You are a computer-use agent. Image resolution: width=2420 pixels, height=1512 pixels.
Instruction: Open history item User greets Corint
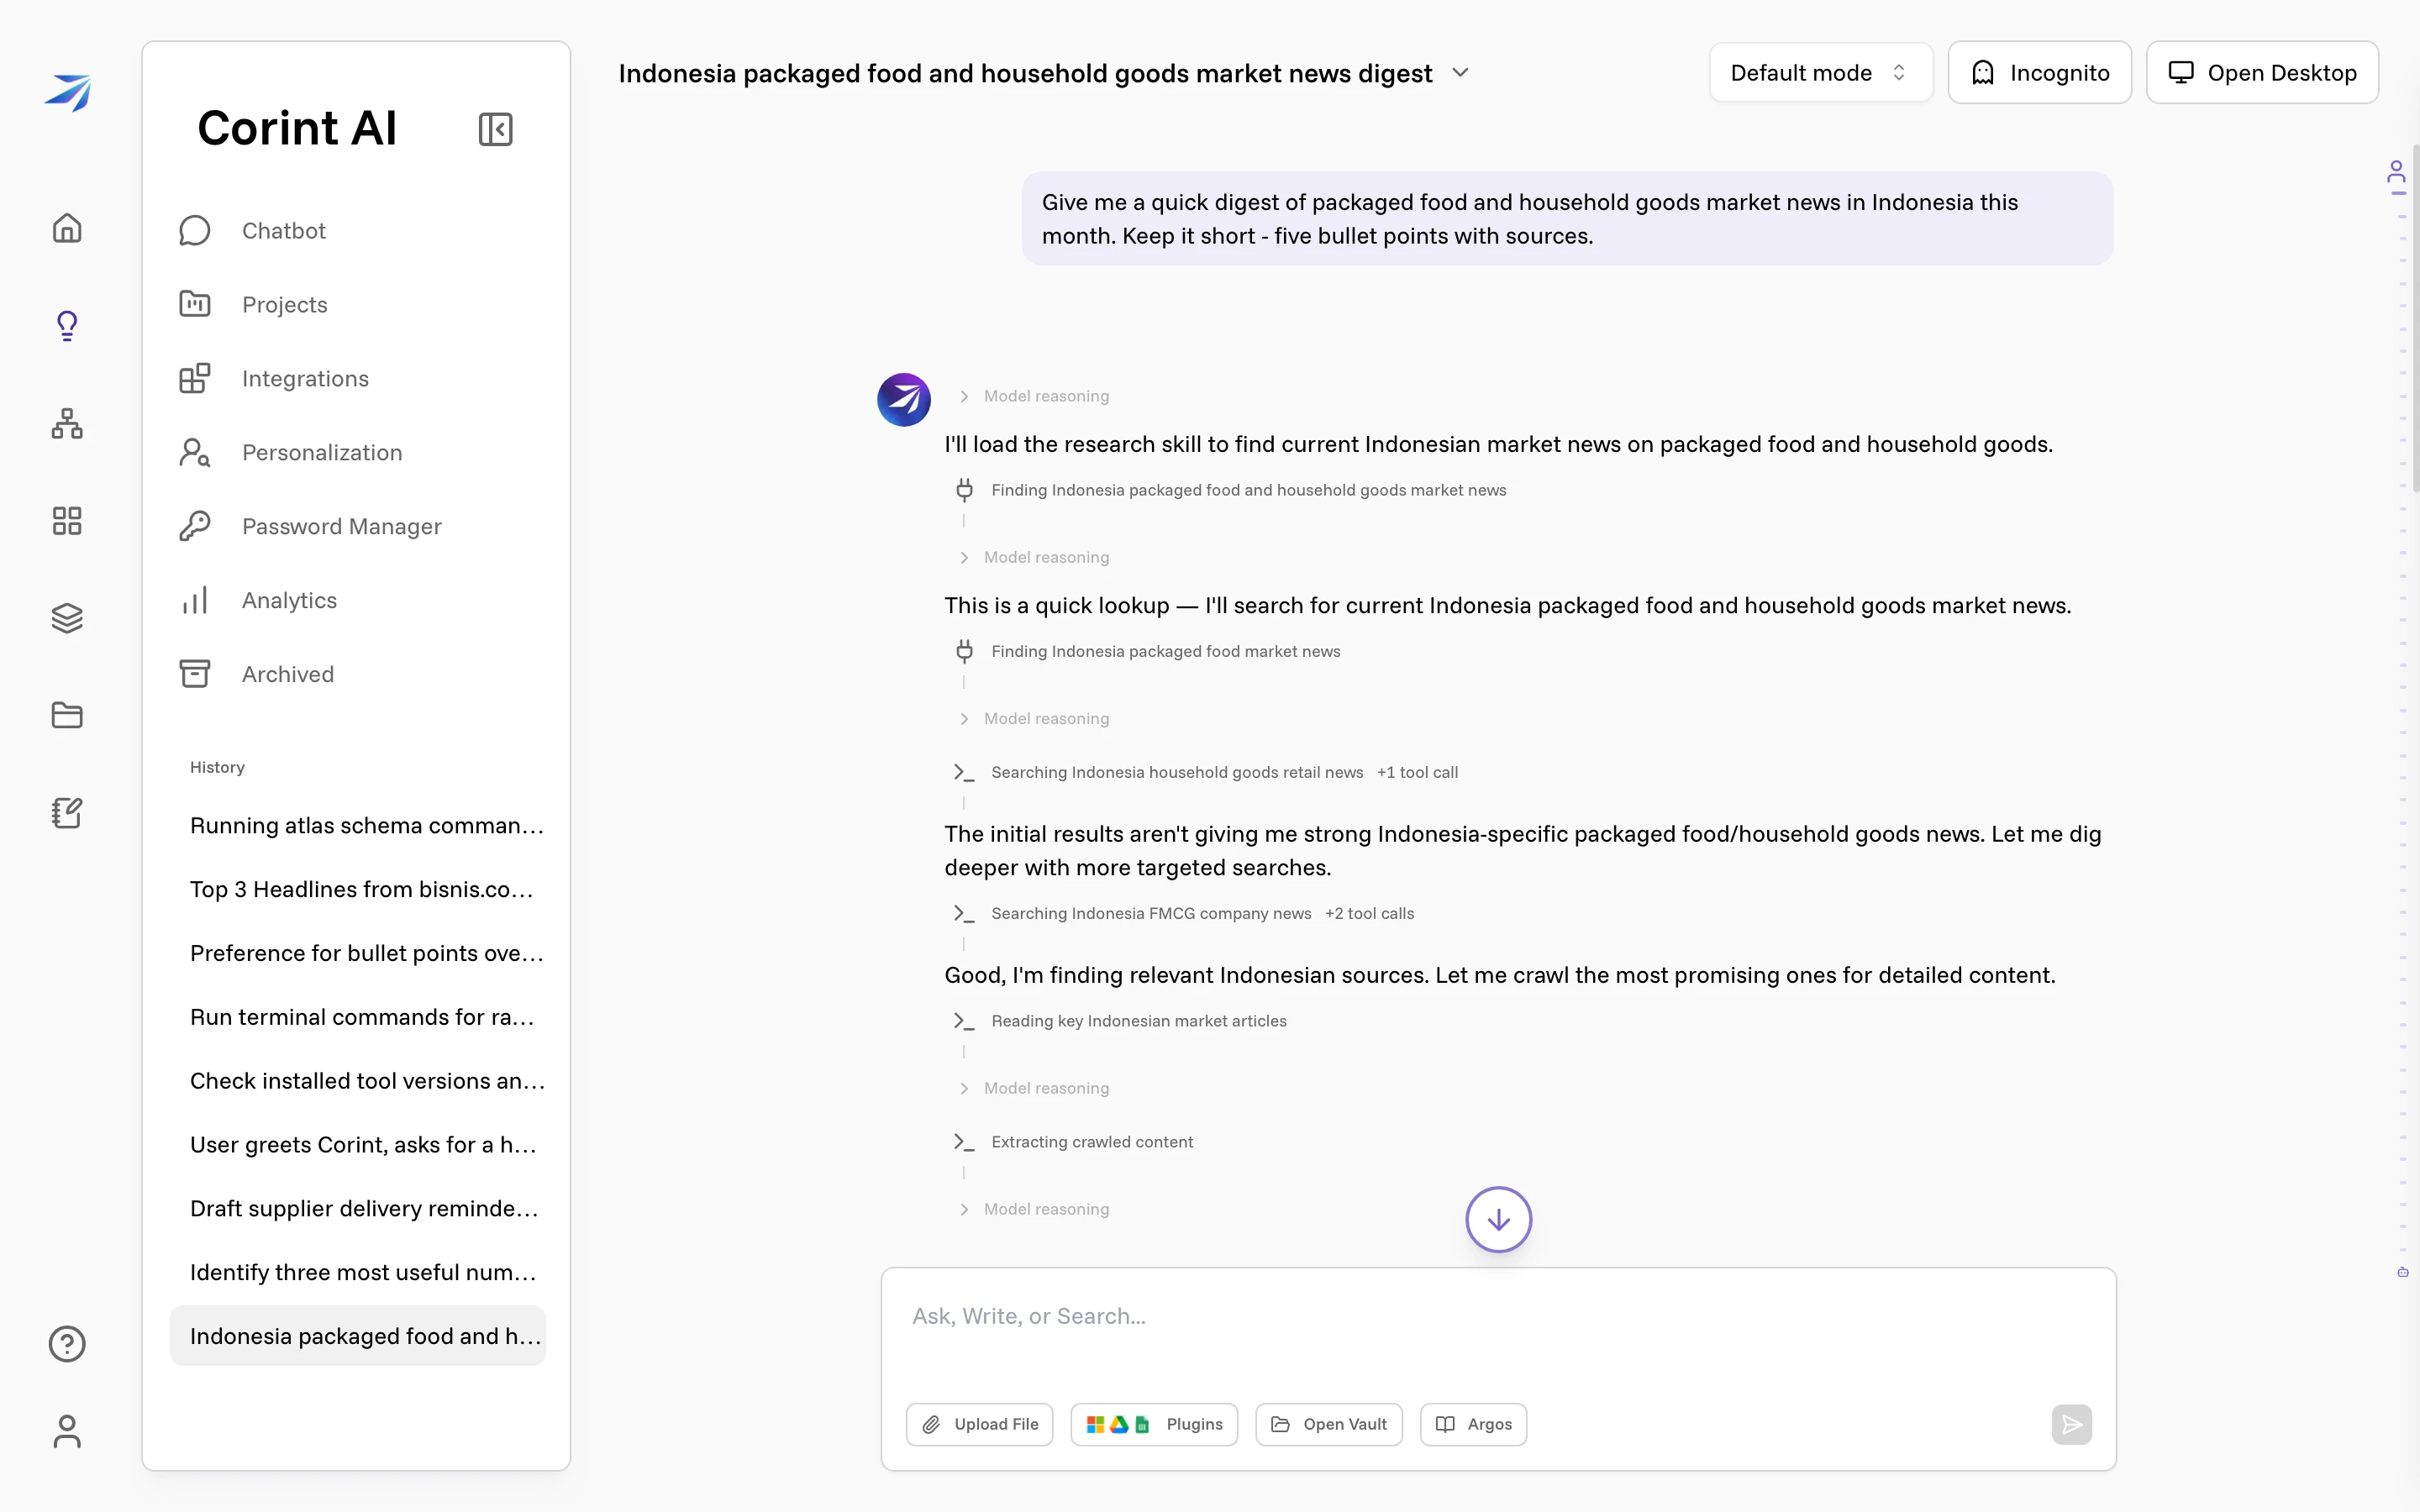(358, 1144)
